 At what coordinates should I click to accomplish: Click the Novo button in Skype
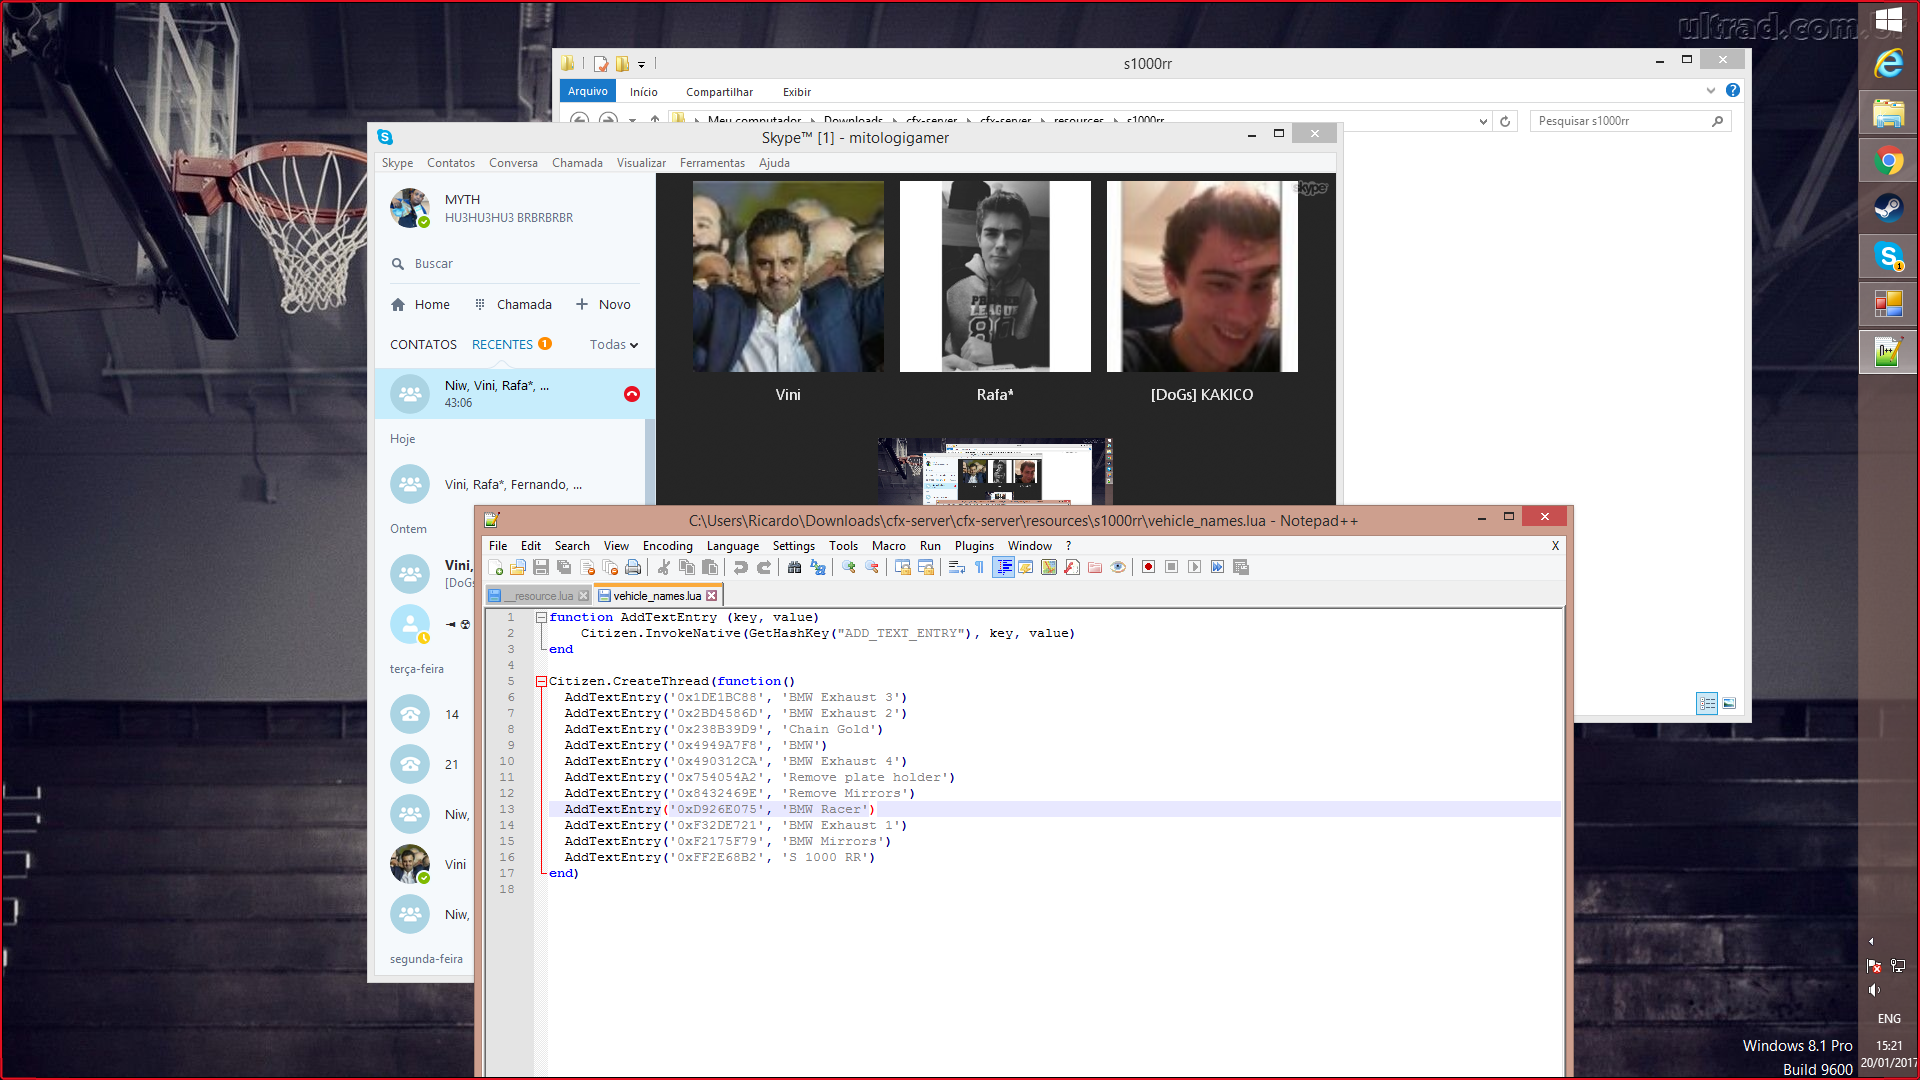[603, 305]
